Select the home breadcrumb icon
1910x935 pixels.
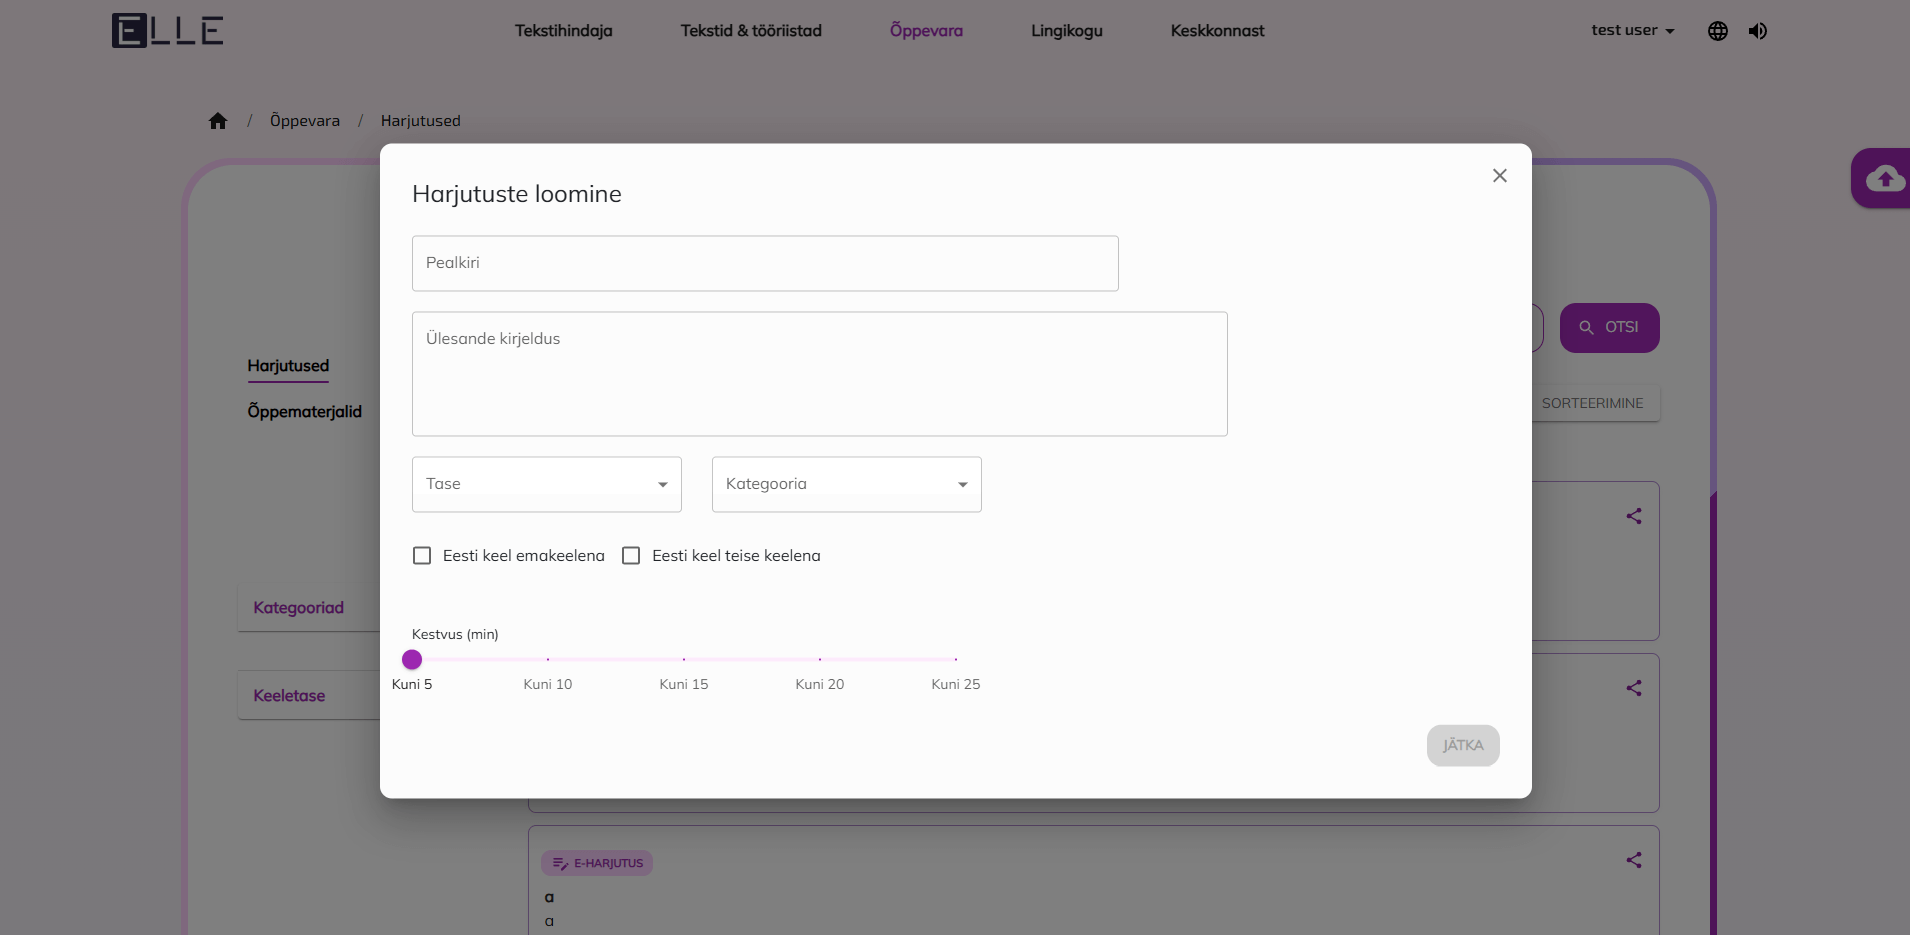[218, 120]
